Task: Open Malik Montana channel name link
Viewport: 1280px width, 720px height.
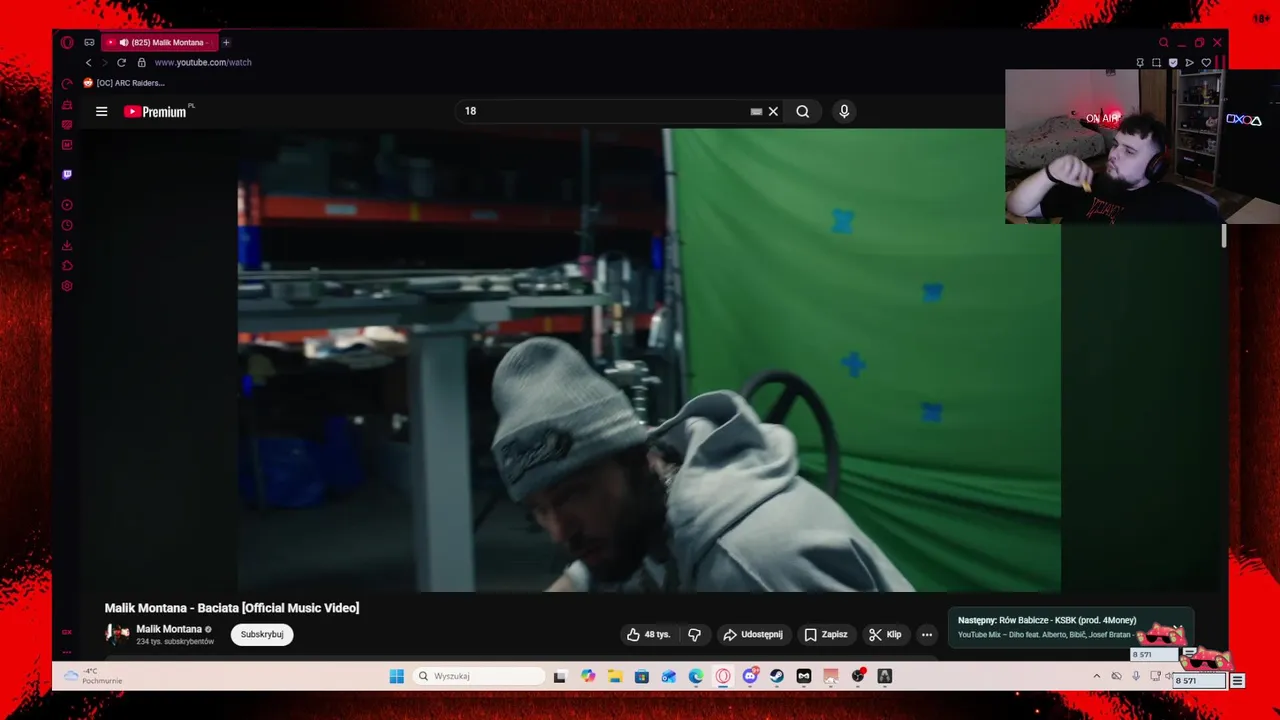Action: click(x=169, y=629)
